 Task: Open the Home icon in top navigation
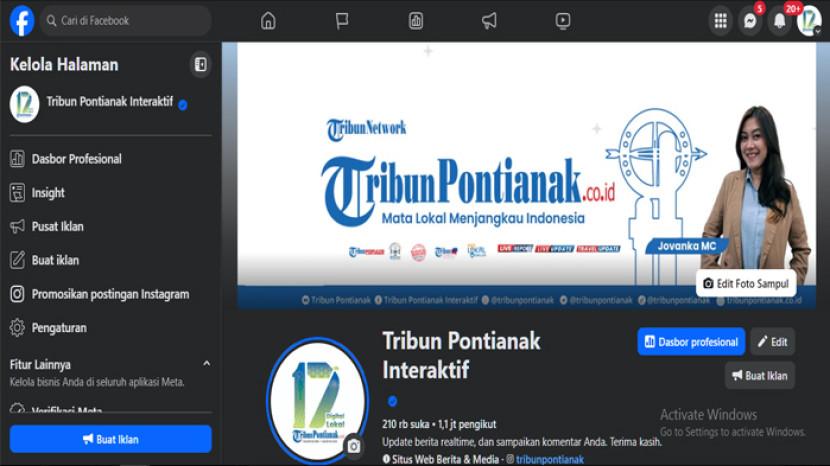(268, 21)
